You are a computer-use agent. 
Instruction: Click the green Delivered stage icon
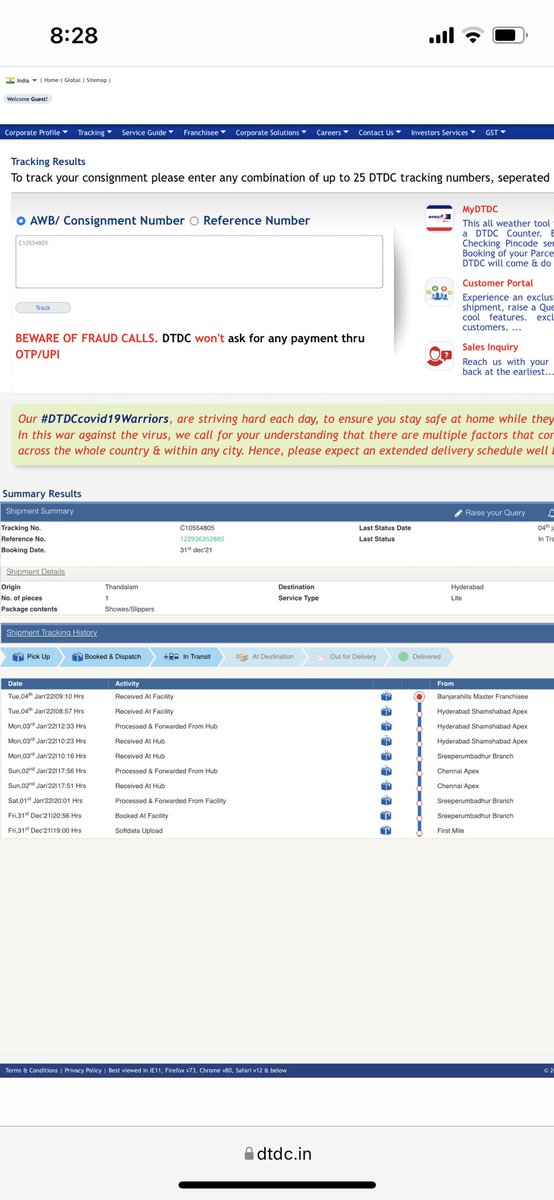[x=403, y=657]
